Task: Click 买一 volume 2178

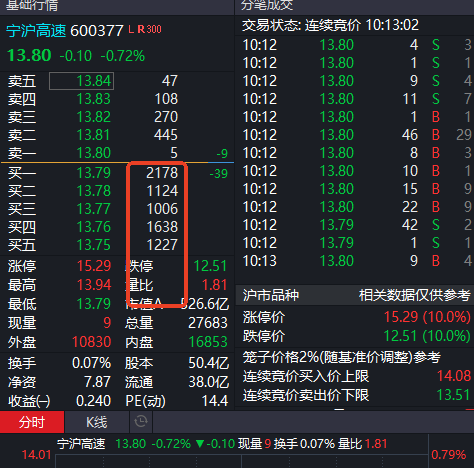Action: tap(162, 173)
